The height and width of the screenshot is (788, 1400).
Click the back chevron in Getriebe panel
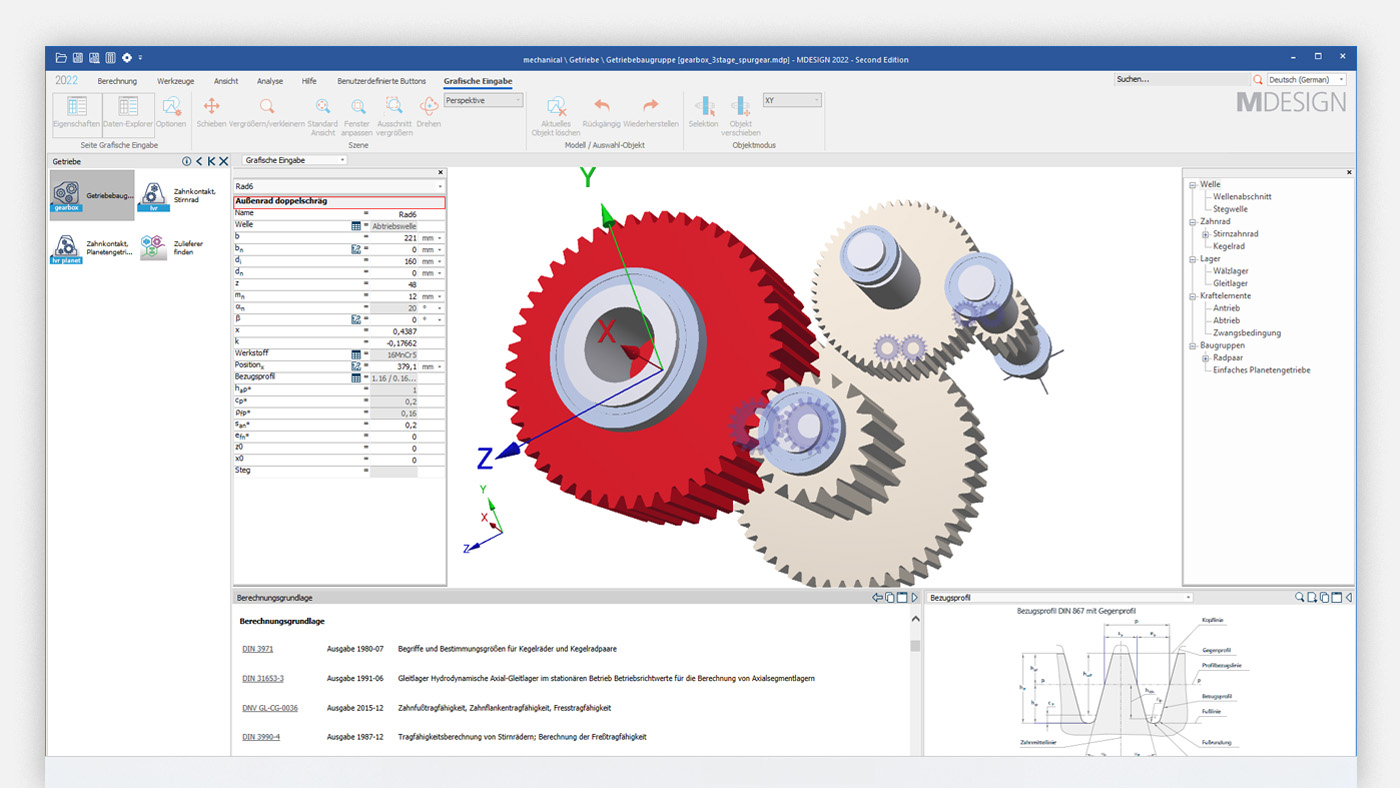(199, 161)
